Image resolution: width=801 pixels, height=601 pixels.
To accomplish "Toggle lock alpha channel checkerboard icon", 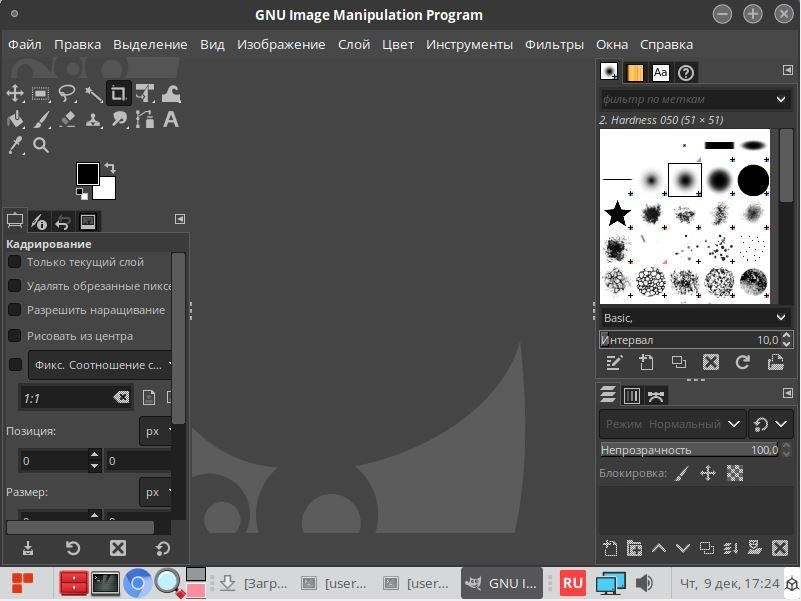I will click(x=735, y=473).
